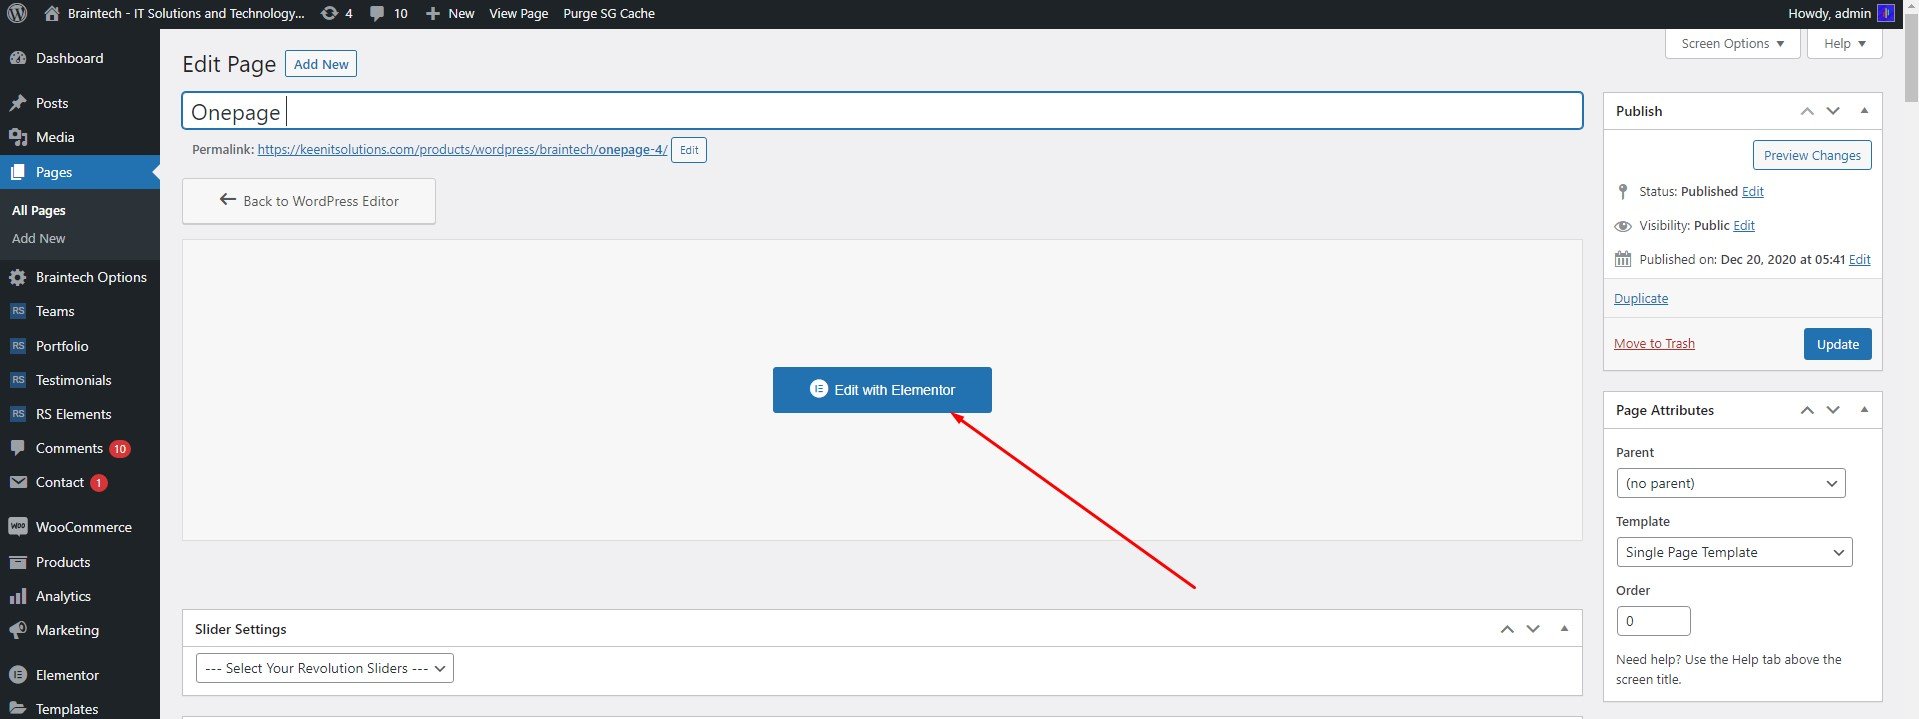Open WooCommerce menu item in sidebar
The width and height of the screenshot is (1919, 719).
(x=80, y=527)
